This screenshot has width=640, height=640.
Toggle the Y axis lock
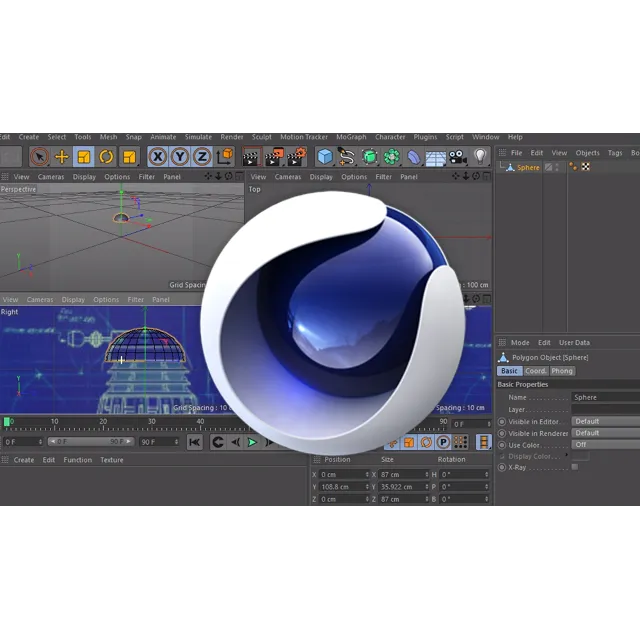click(x=180, y=156)
